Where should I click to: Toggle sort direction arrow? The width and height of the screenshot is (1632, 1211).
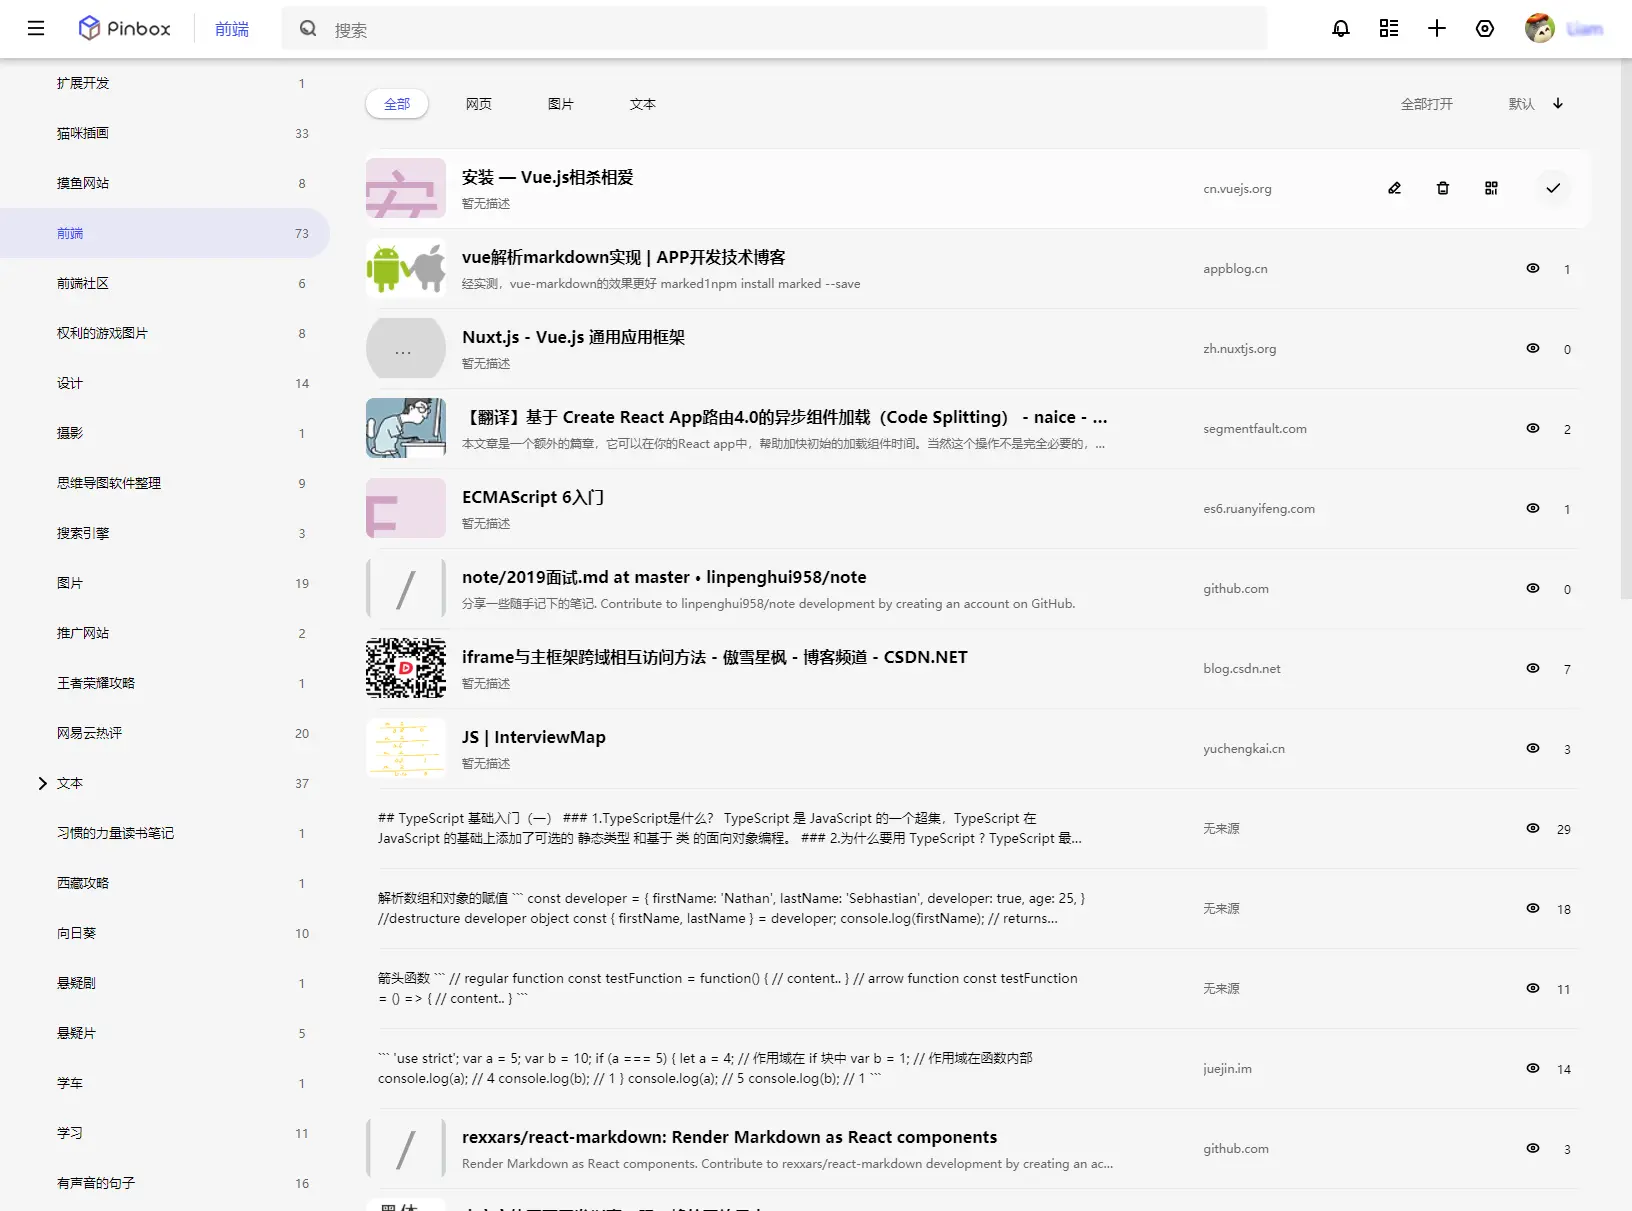coord(1558,103)
